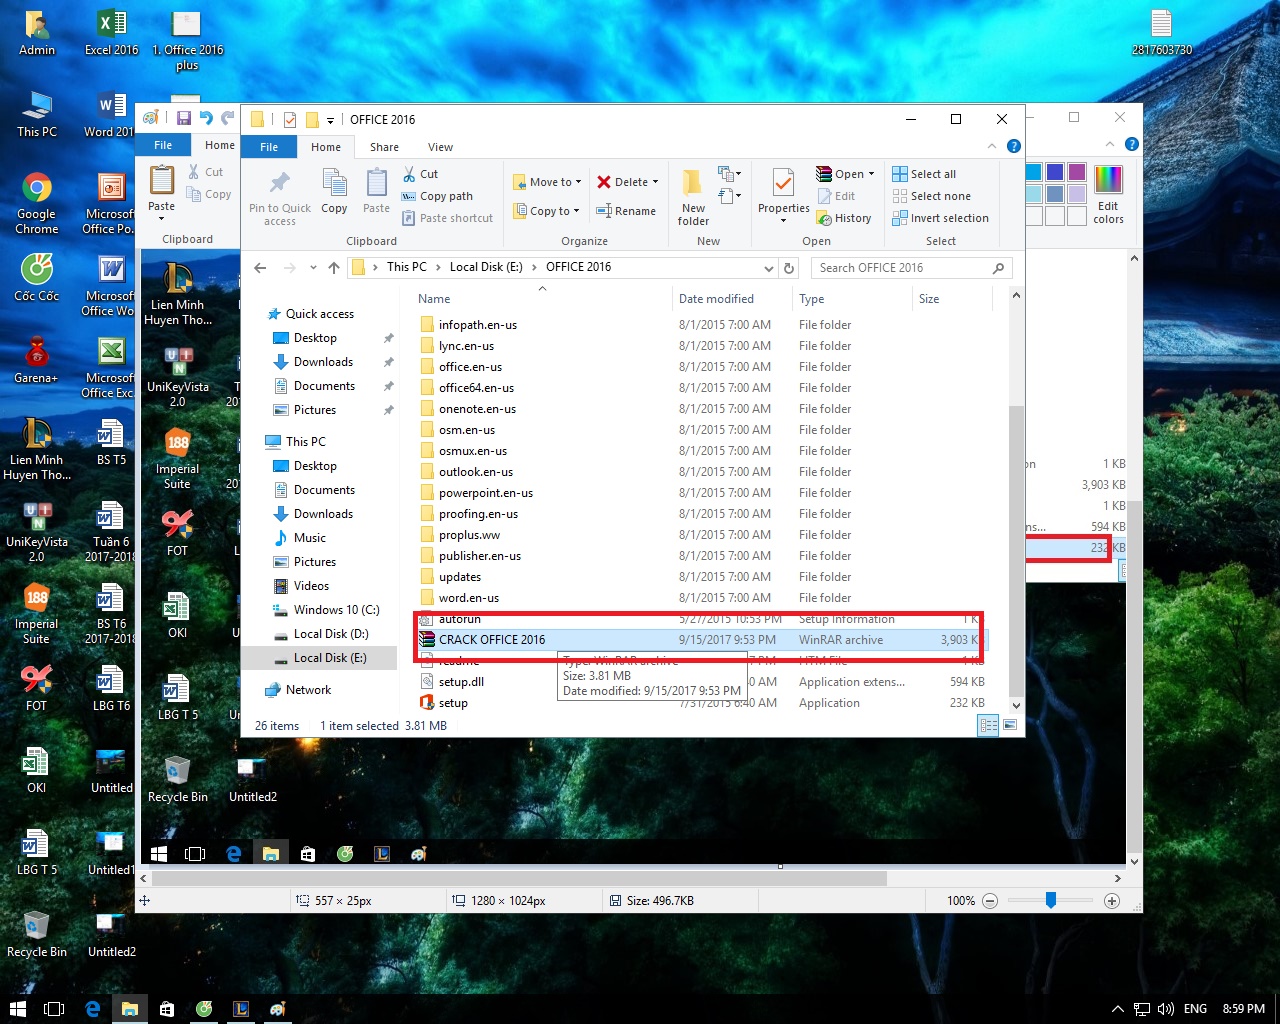Open Local Disk (D:) in navigation pane
1280x1024 pixels.
tap(331, 634)
